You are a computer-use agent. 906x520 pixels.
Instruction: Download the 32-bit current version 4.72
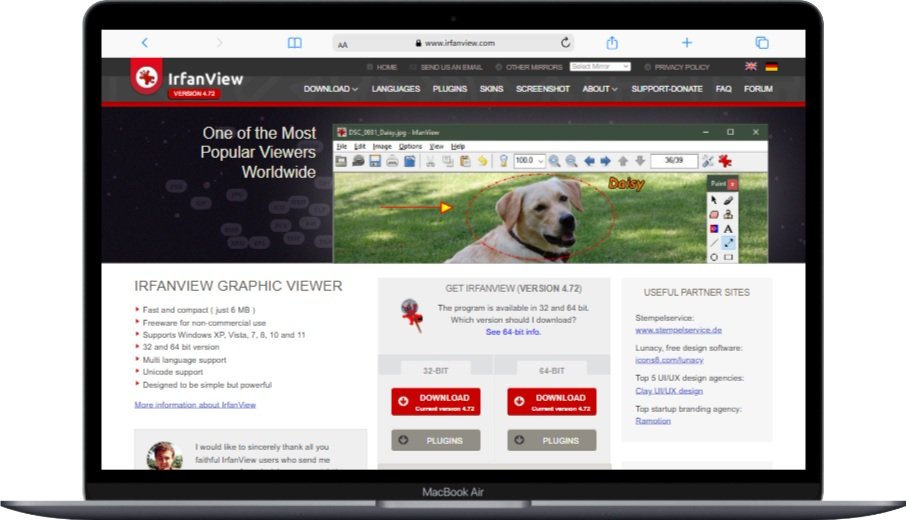[436, 402]
